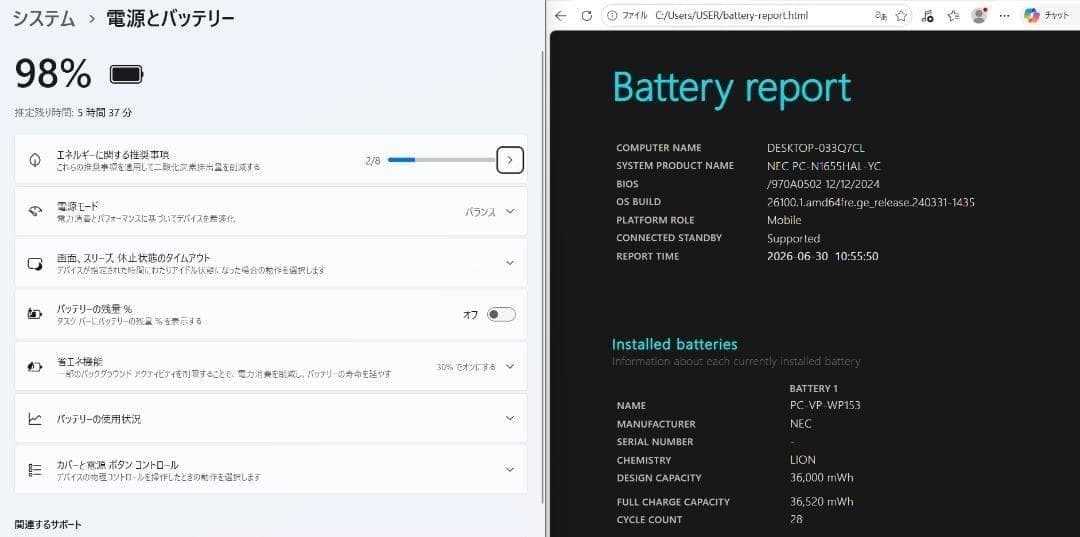Image resolution: width=1080 pixels, height=537 pixels.
Task: Open the media control icon in toolbar
Action: point(927,16)
